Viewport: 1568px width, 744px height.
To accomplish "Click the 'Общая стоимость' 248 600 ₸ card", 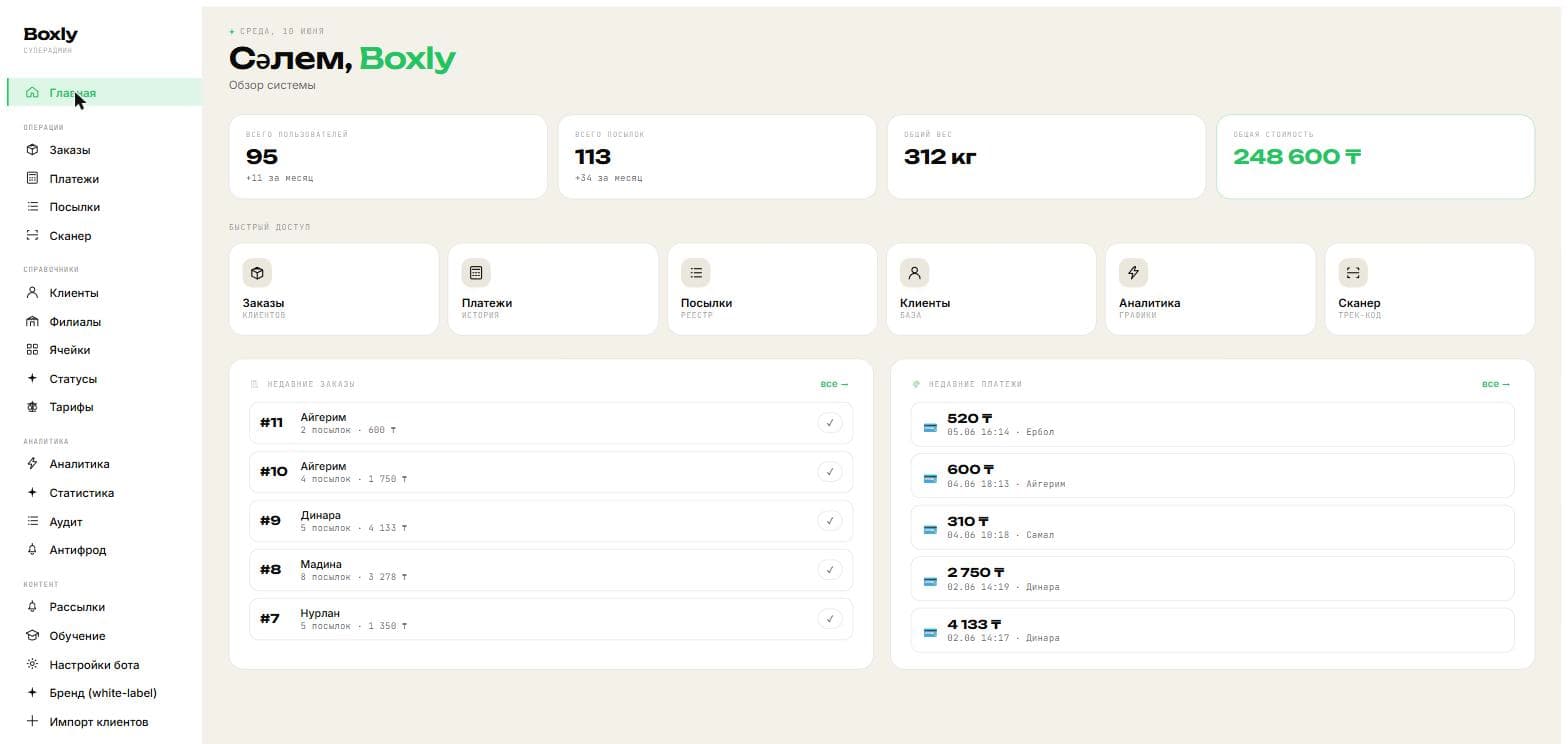I will (x=1375, y=157).
